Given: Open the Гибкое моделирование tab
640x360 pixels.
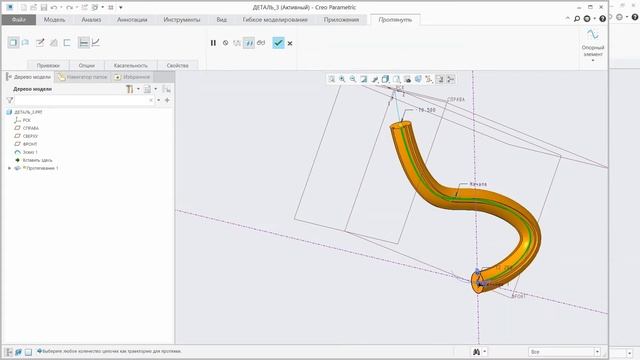Looking at the screenshot, I should (275, 20).
